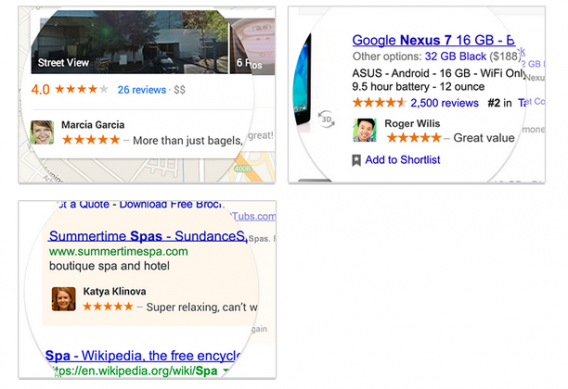Open Roger Willis's profile photo

pyautogui.click(x=364, y=130)
